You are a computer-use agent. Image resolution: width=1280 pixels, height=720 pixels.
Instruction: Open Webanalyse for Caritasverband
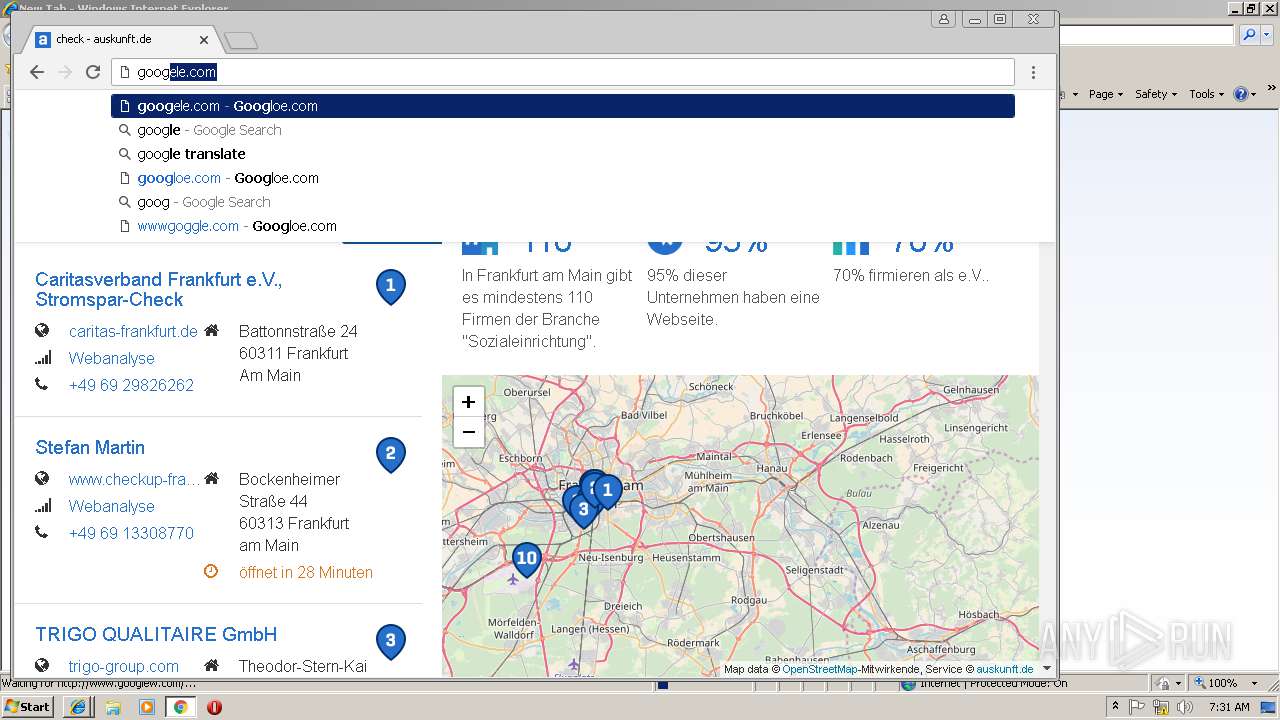(111, 358)
